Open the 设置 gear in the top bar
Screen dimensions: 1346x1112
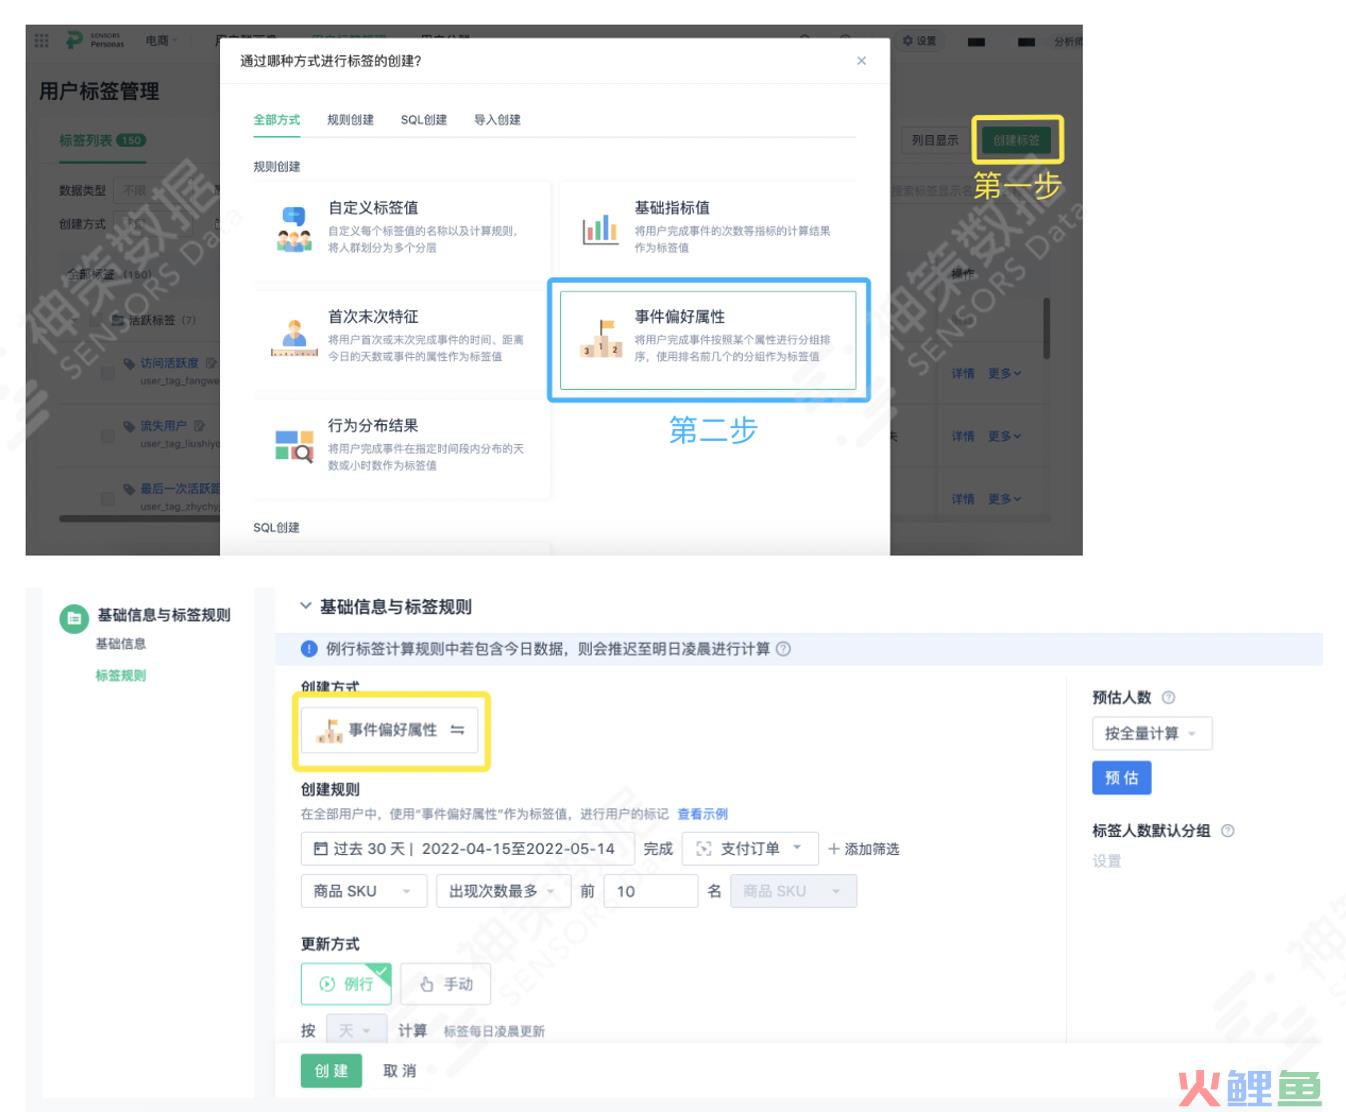pyautogui.click(x=919, y=41)
